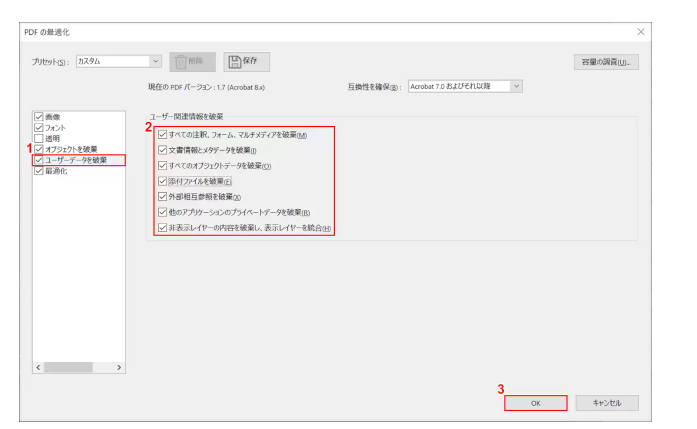Click the 保存 (Save) preset button
This screenshot has width=697, height=429.
click(x=247, y=61)
